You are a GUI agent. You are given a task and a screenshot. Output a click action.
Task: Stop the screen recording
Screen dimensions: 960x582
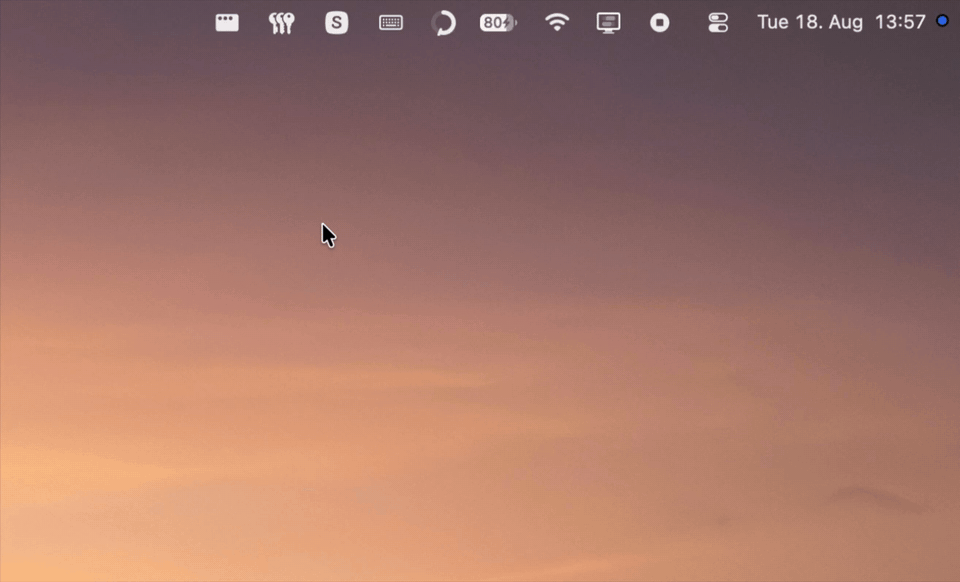pyautogui.click(x=659, y=23)
